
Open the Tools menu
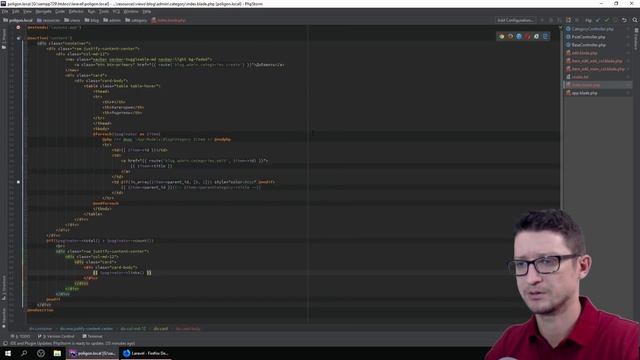104,11
